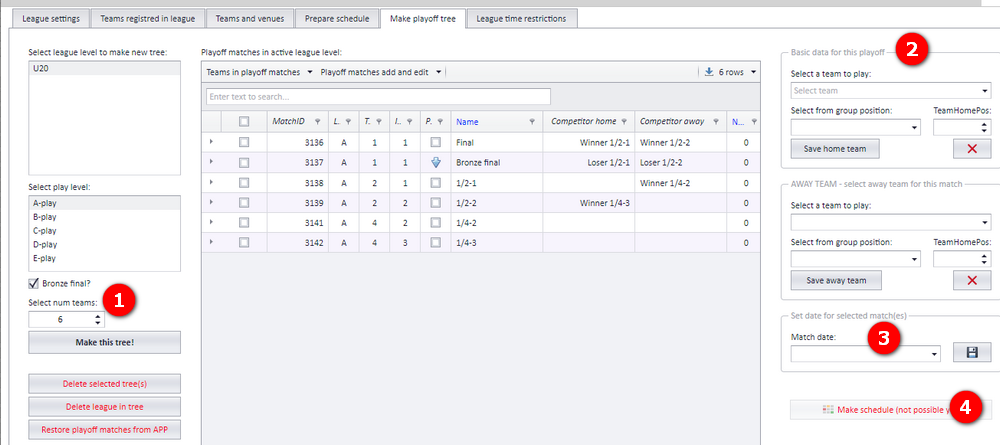
Task: Click home TeamHomePos field
Action: point(962,128)
